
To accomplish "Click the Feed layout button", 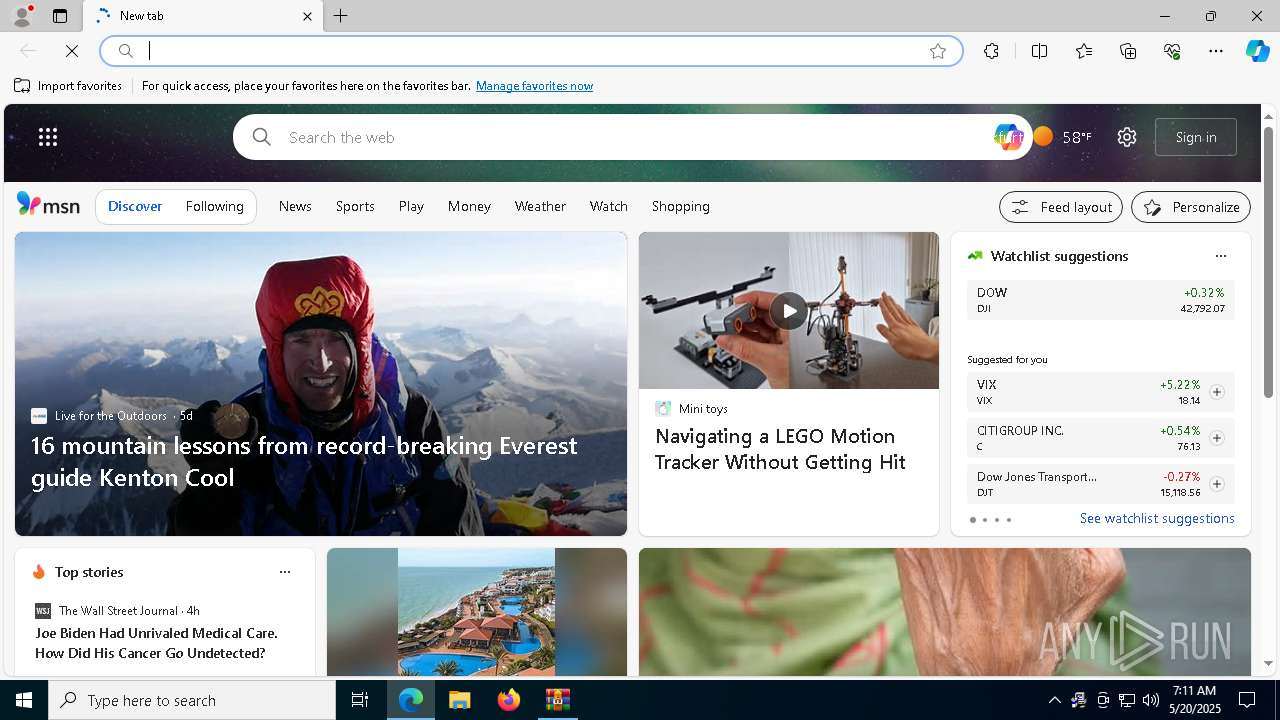I will [x=1061, y=207].
